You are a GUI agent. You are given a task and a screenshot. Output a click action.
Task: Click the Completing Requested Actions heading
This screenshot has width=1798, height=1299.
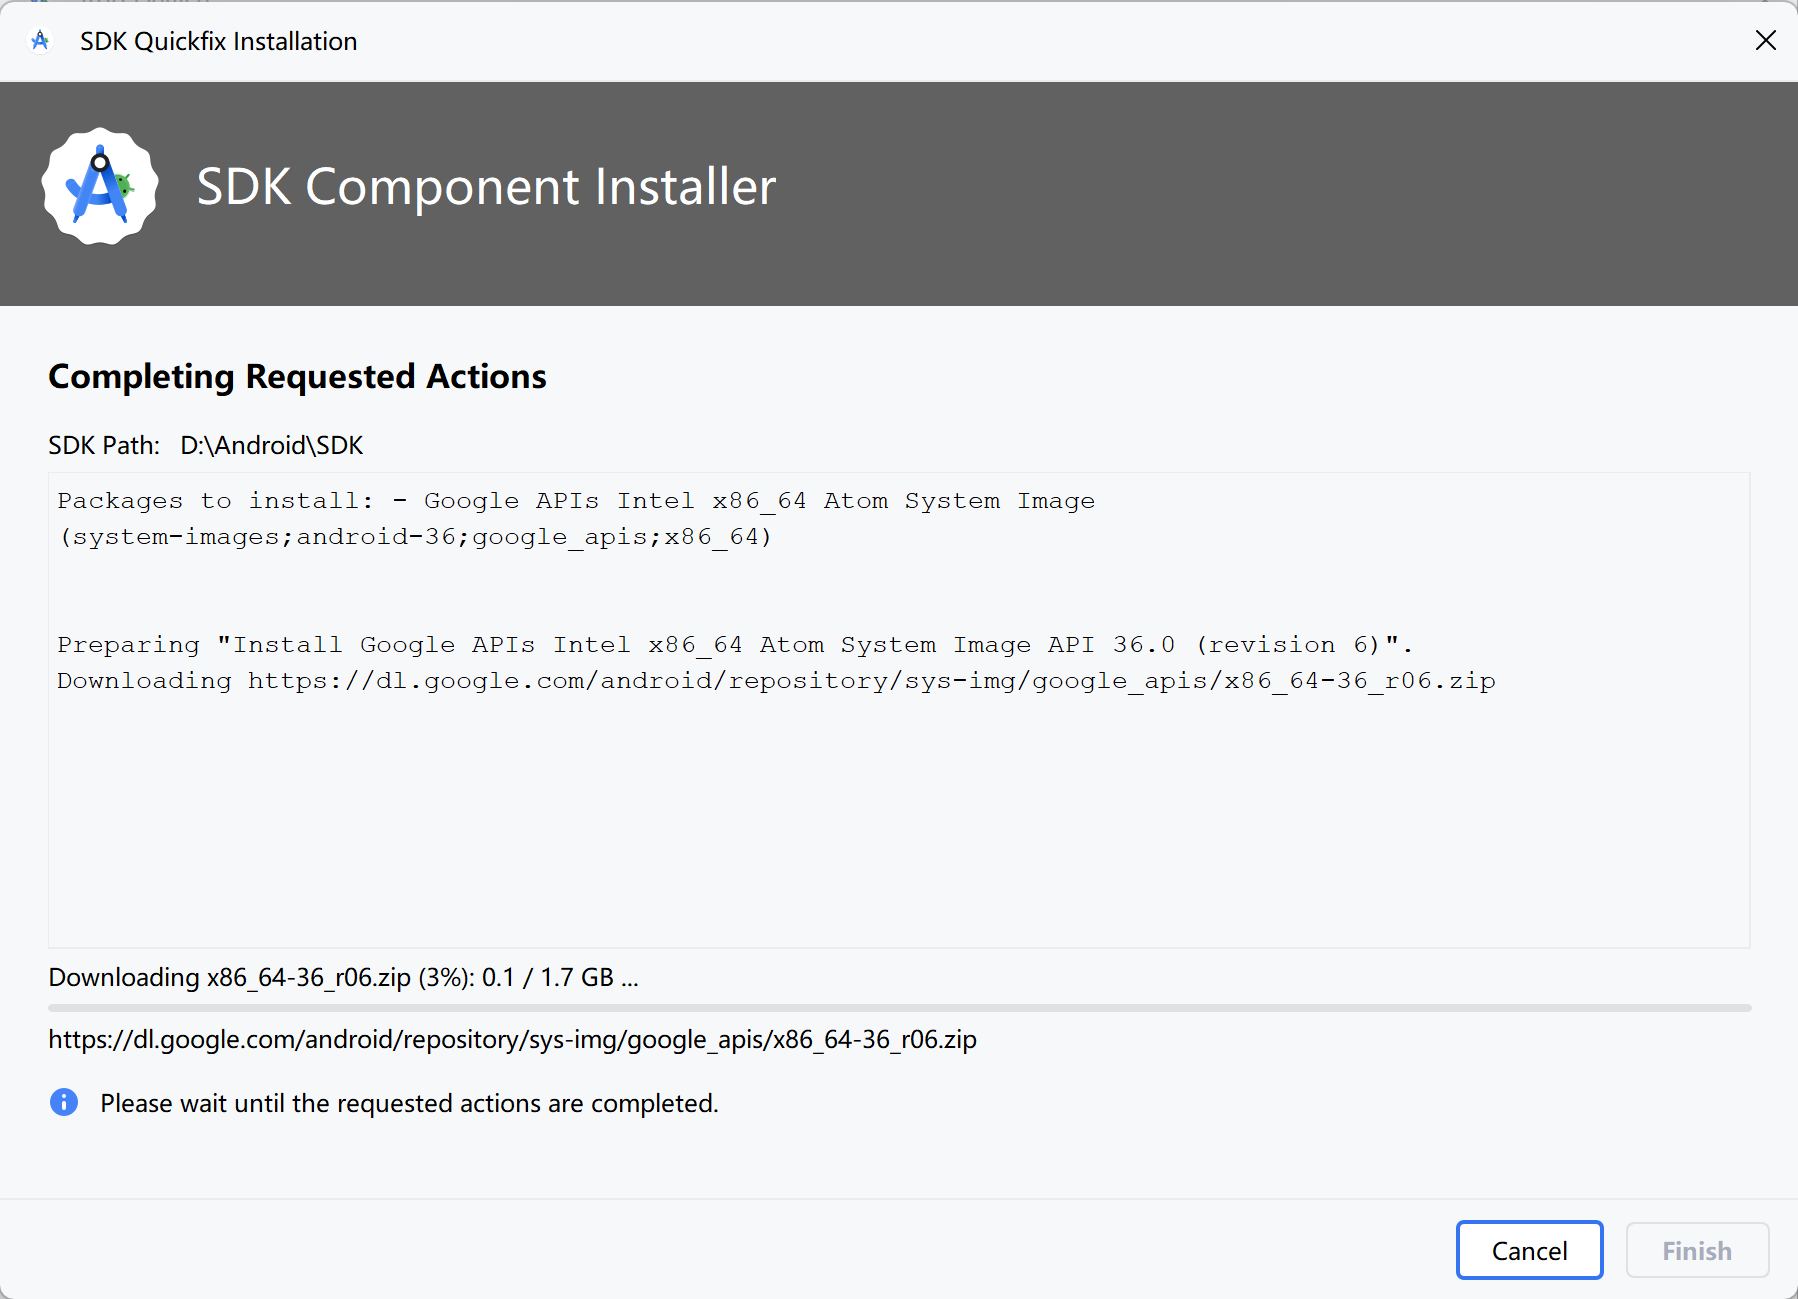(x=297, y=376)
